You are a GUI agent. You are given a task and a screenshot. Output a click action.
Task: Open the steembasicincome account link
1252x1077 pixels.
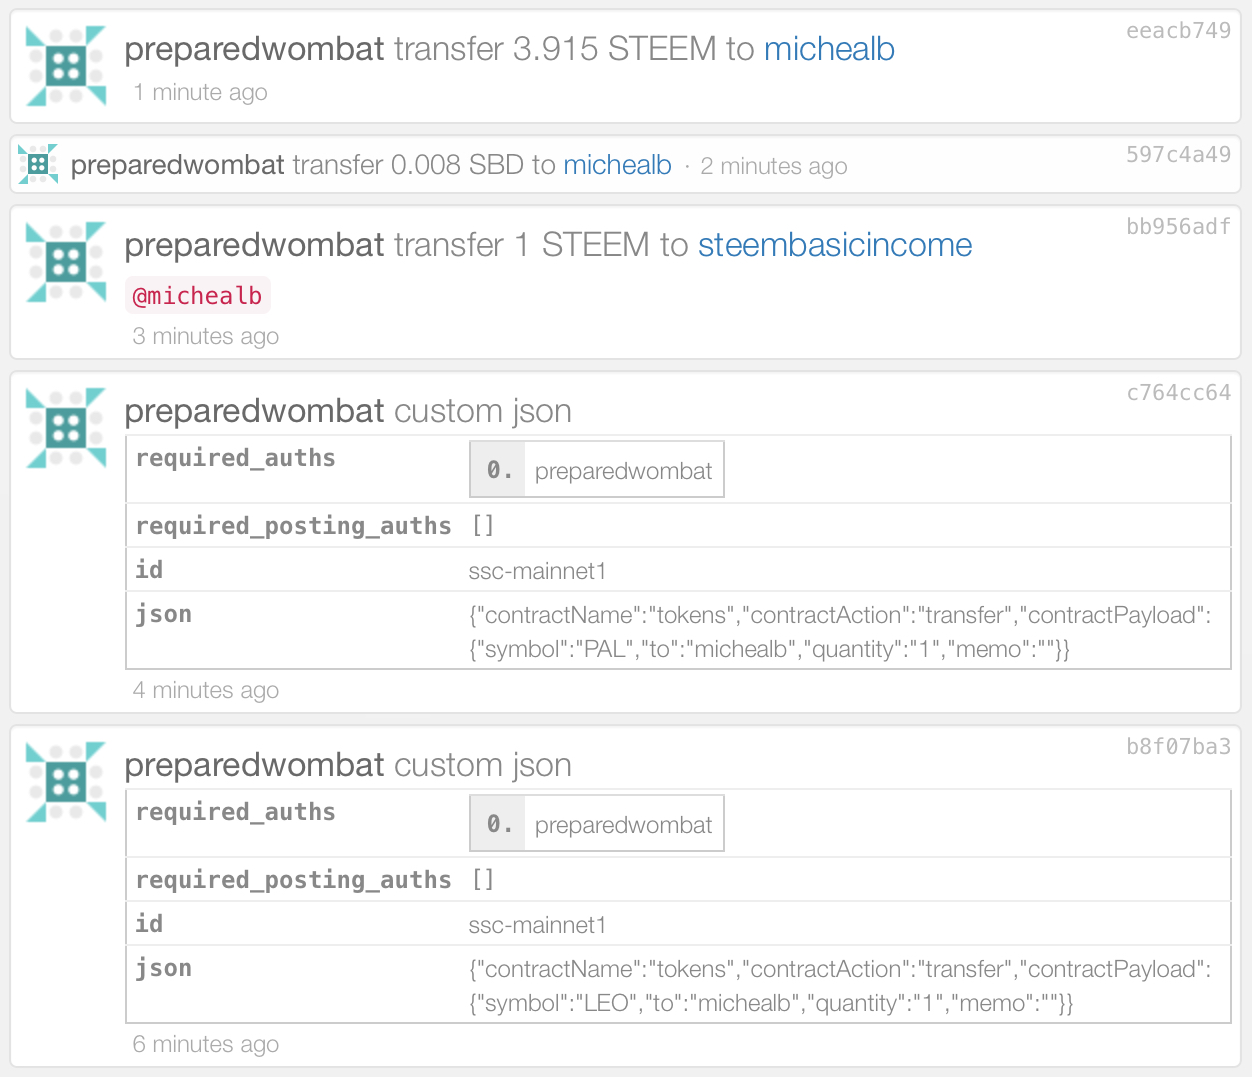835,245
